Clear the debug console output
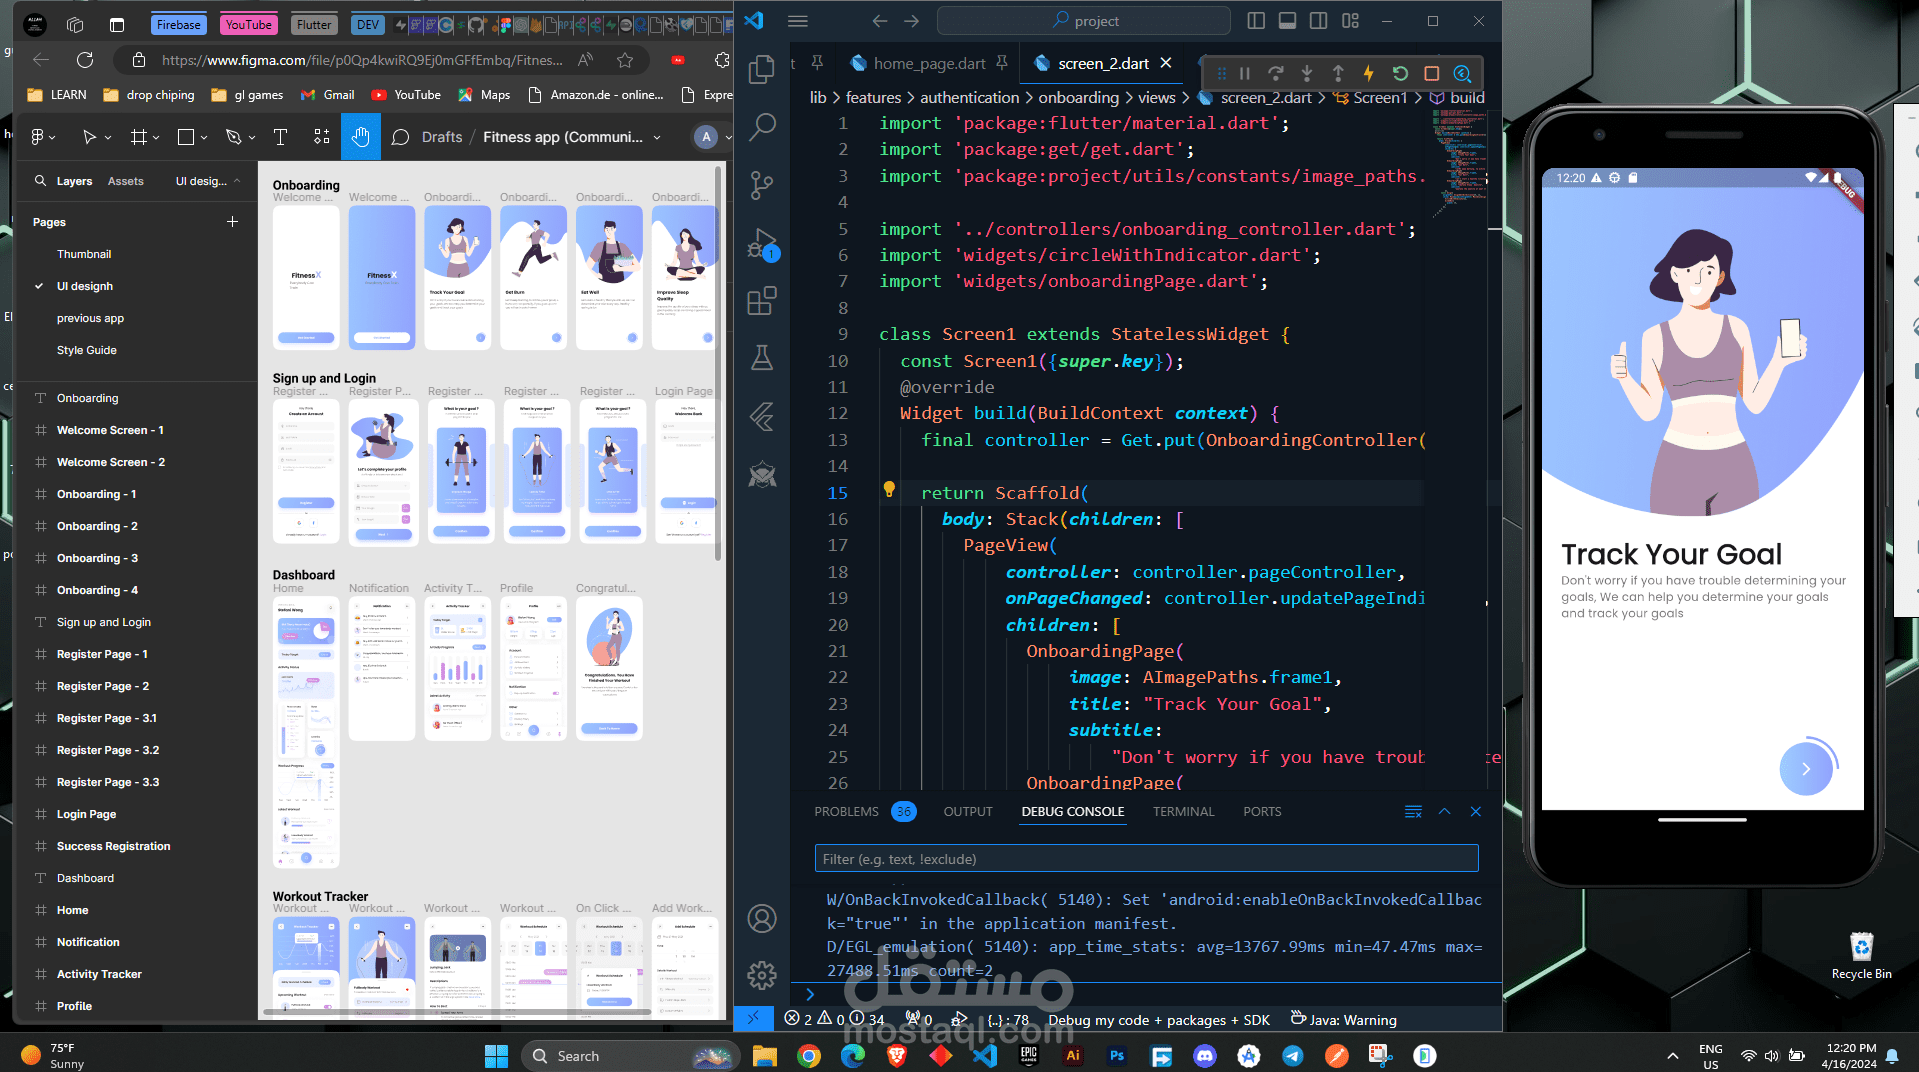 point(1413,812)
